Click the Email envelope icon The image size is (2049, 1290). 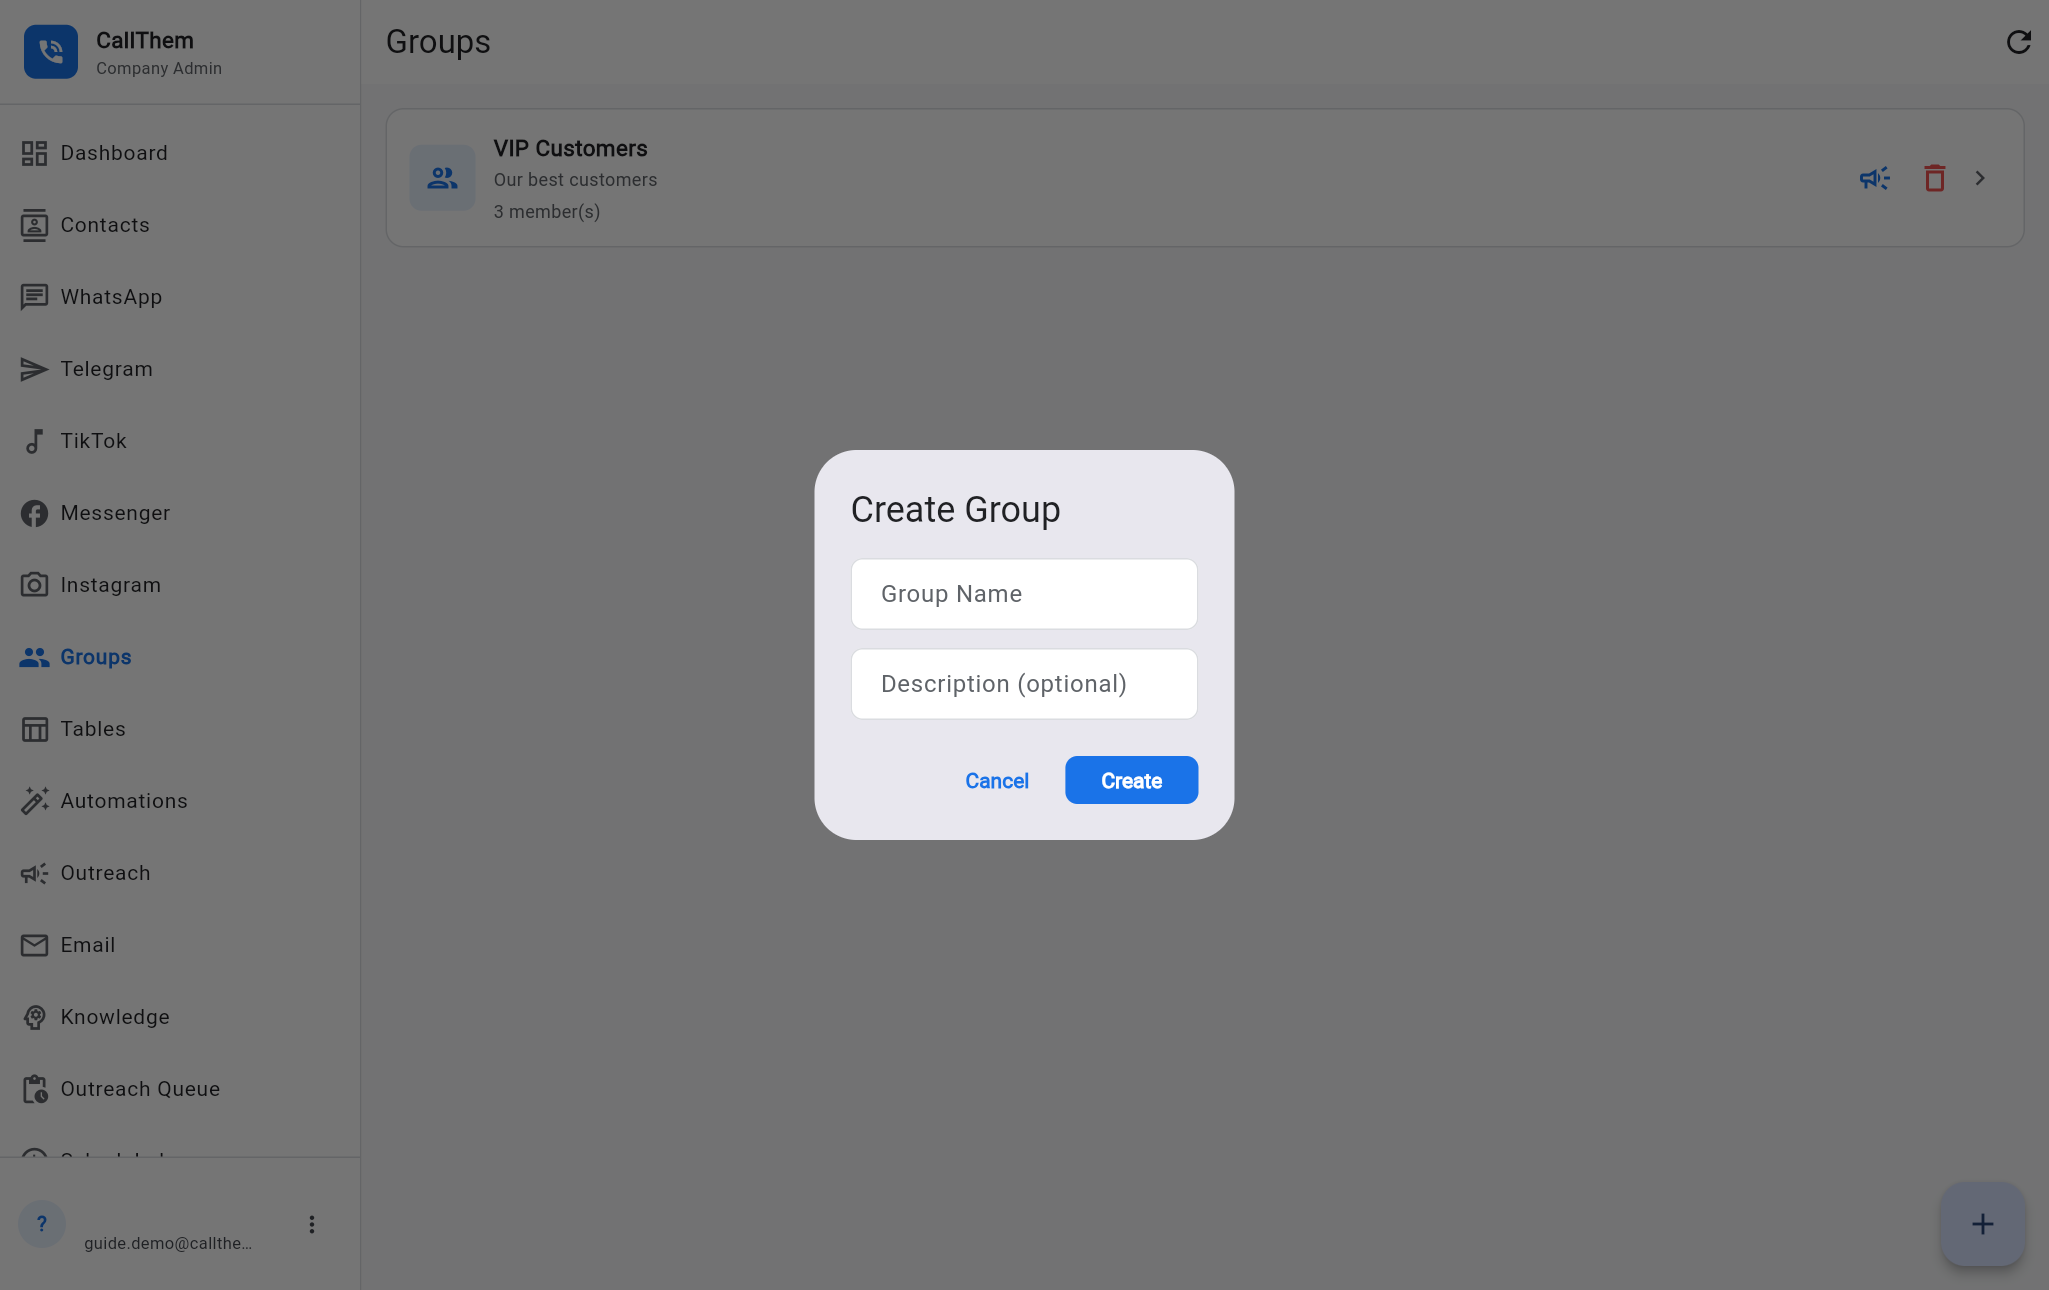point(34,945)
